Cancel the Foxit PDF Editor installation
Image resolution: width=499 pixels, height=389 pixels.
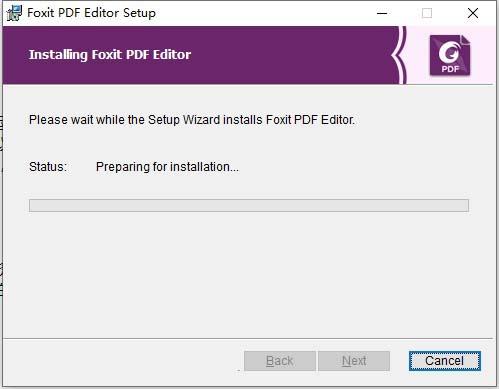(x=445, y=361)
